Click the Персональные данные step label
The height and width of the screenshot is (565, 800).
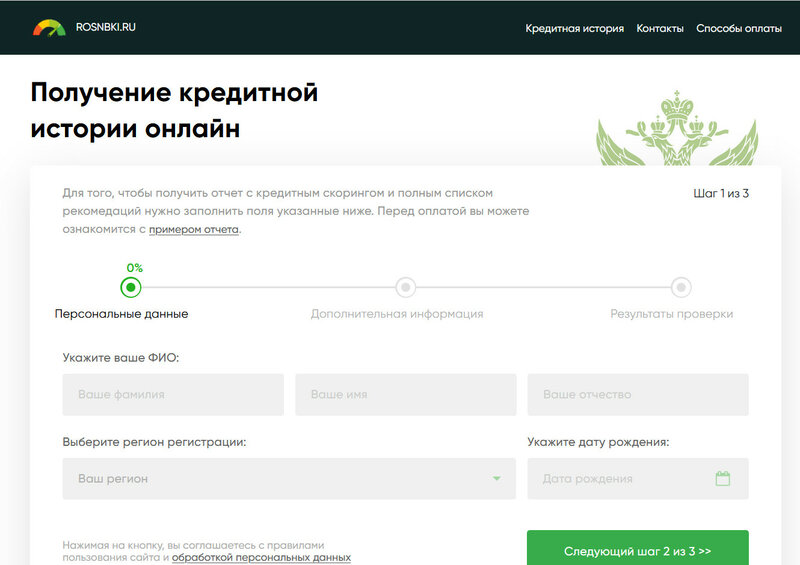pyautogui.click(x=121, y=314)
